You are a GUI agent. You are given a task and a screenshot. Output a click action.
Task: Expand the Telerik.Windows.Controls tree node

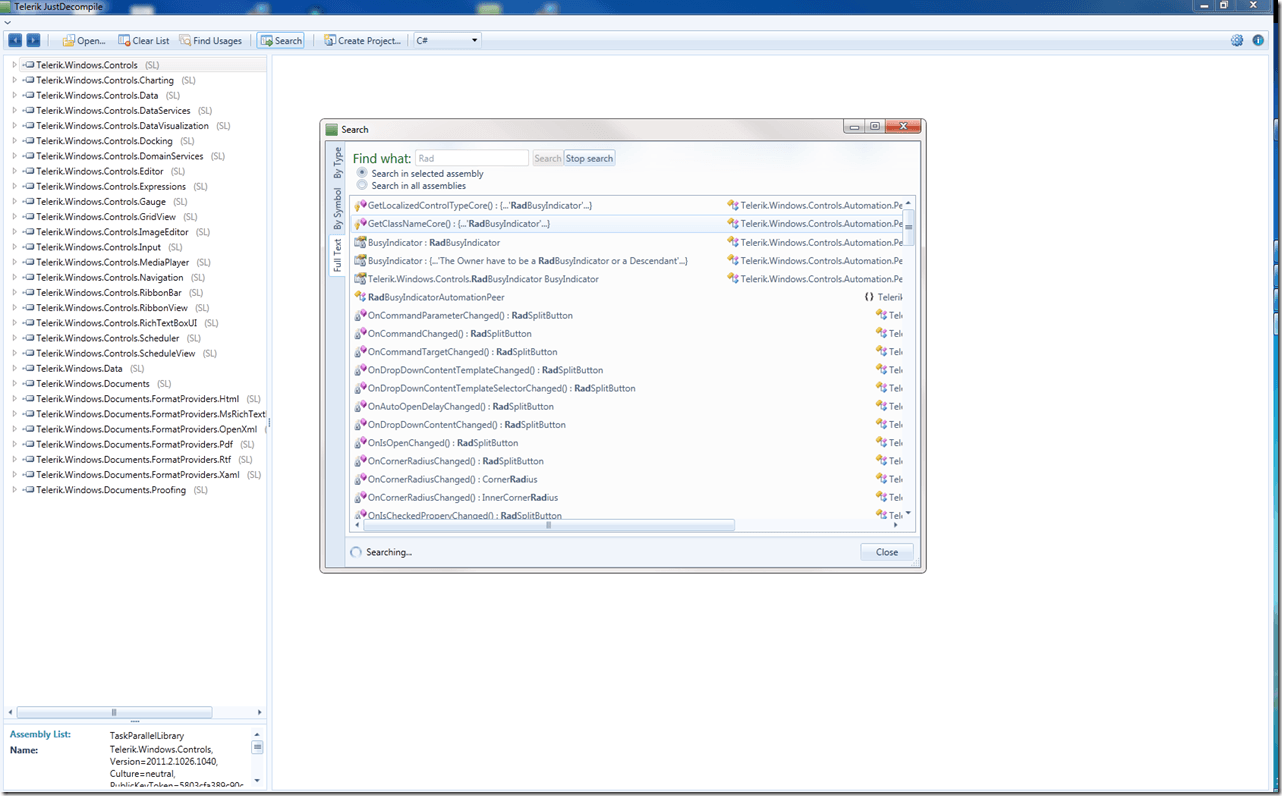(x=14, y=65)
